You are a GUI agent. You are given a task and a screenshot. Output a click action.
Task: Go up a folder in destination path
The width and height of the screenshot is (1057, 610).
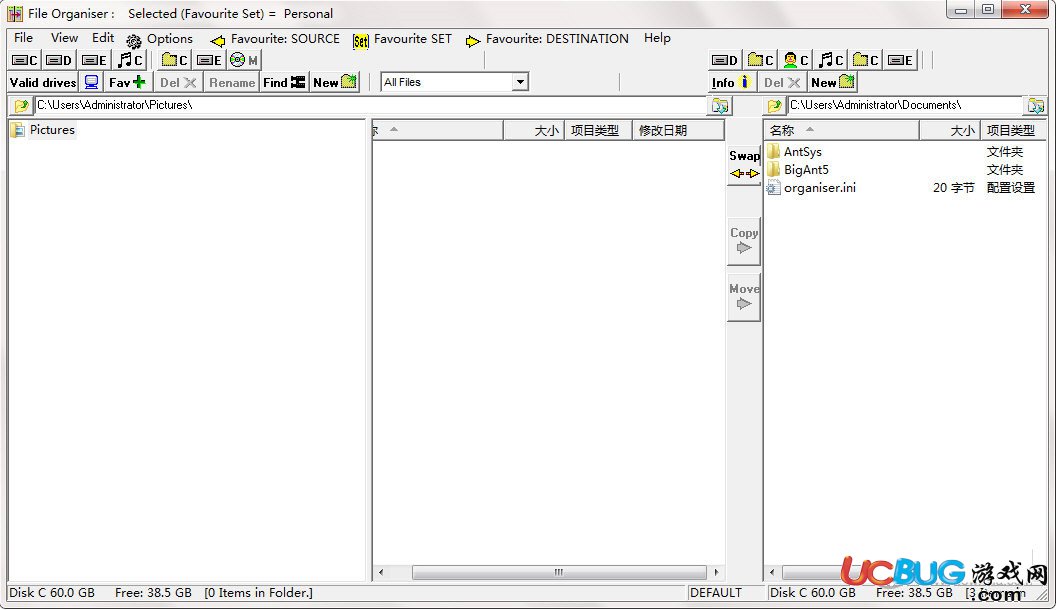(x=775, y=105)
